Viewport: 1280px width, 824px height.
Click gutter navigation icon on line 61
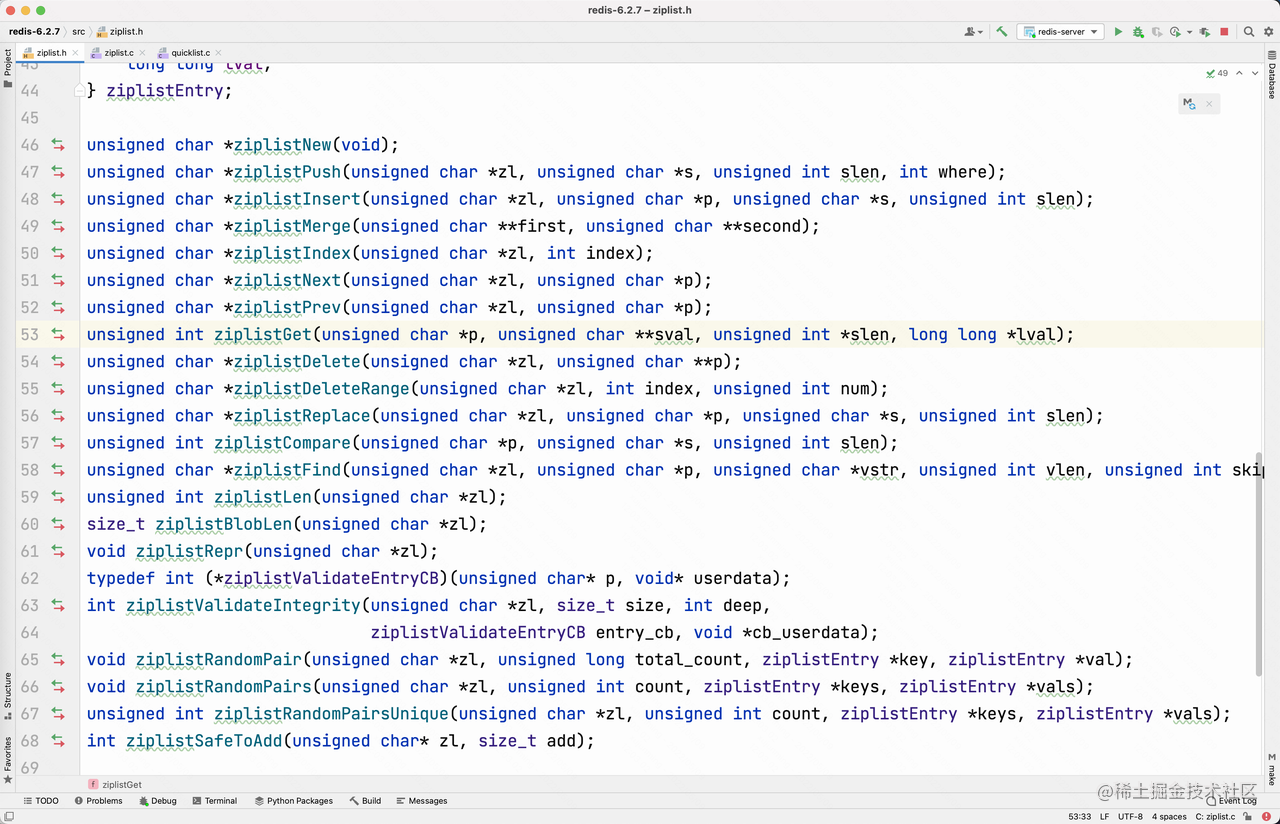[58, 551]
